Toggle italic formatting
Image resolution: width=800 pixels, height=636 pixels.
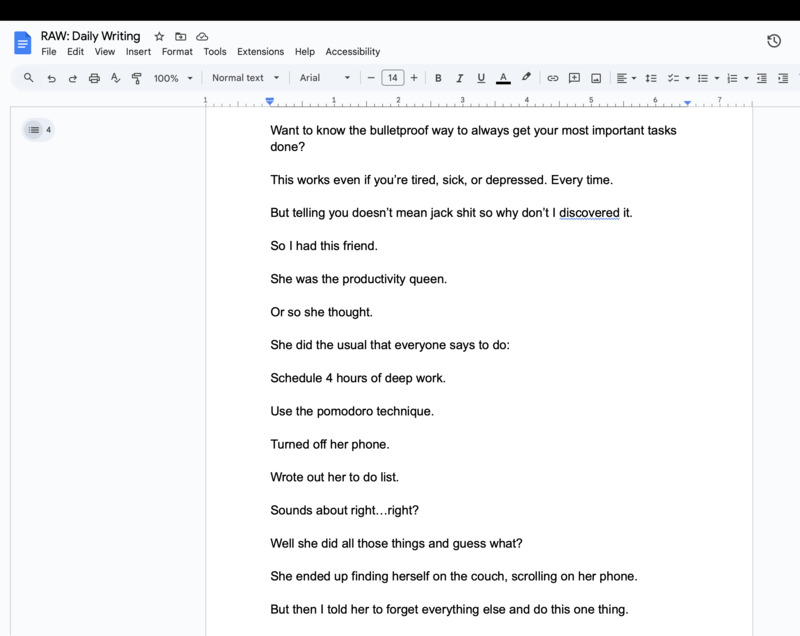[459, 78]
